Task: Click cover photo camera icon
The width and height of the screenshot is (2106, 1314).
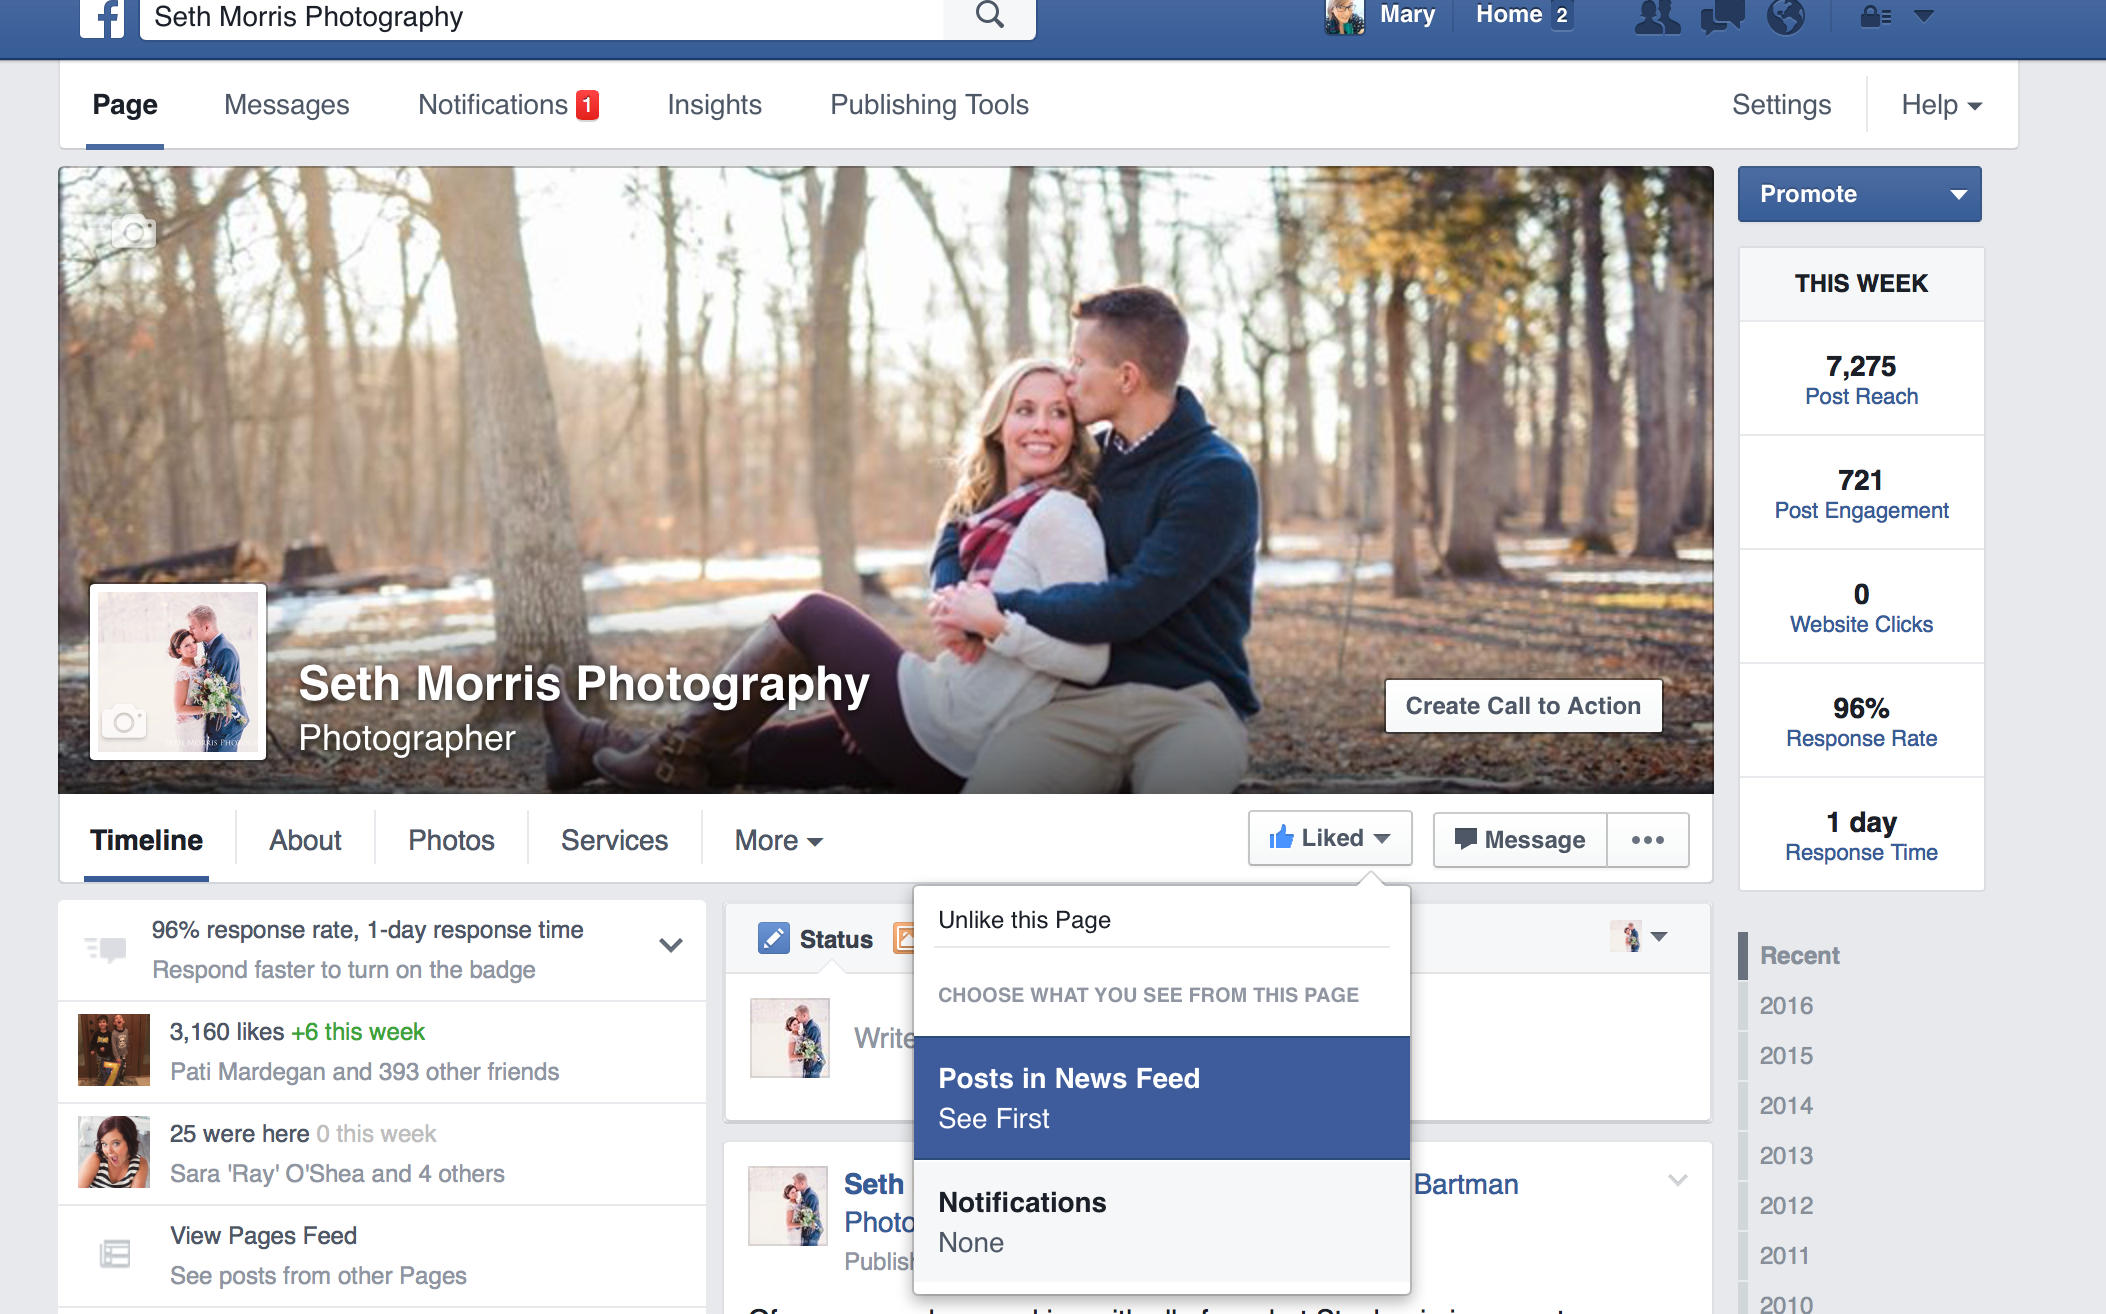Action: (133, 231)
